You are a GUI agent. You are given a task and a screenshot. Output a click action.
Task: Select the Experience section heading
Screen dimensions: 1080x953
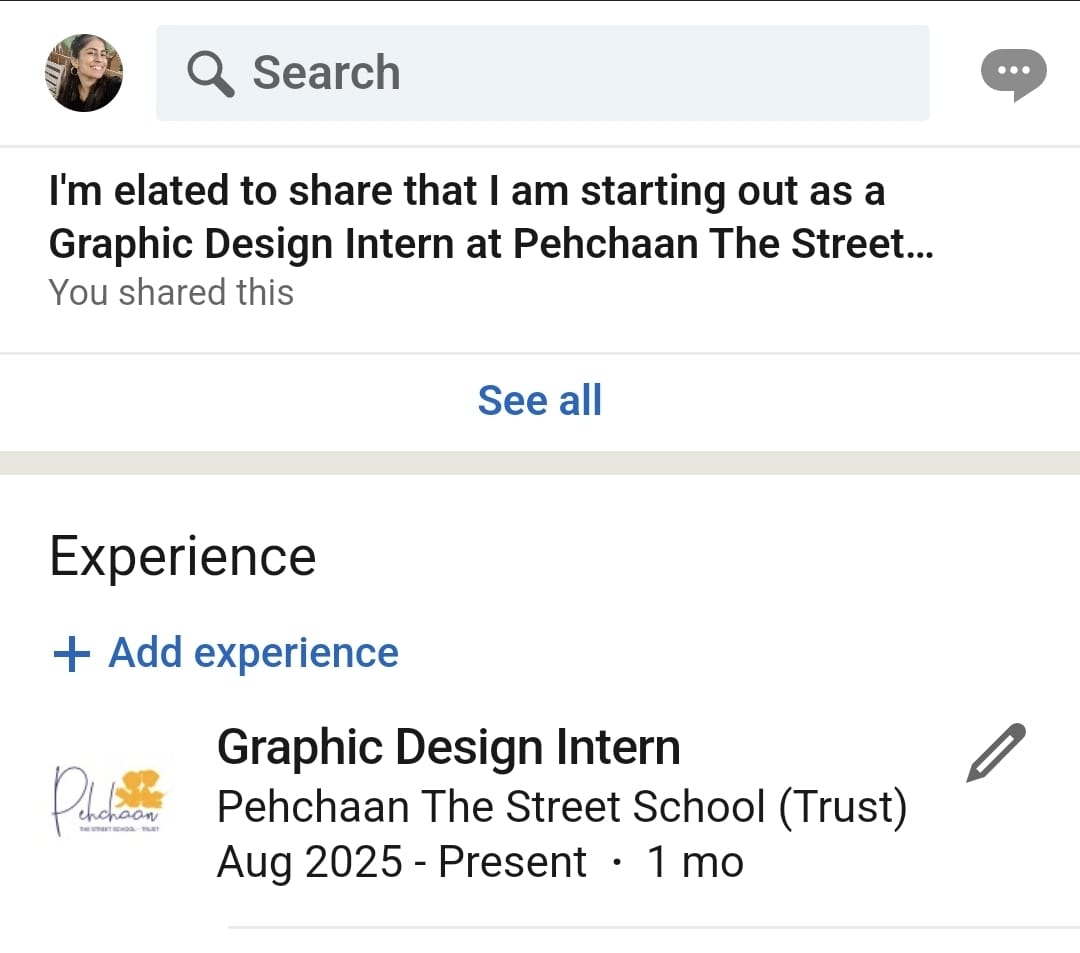point(182,557)
